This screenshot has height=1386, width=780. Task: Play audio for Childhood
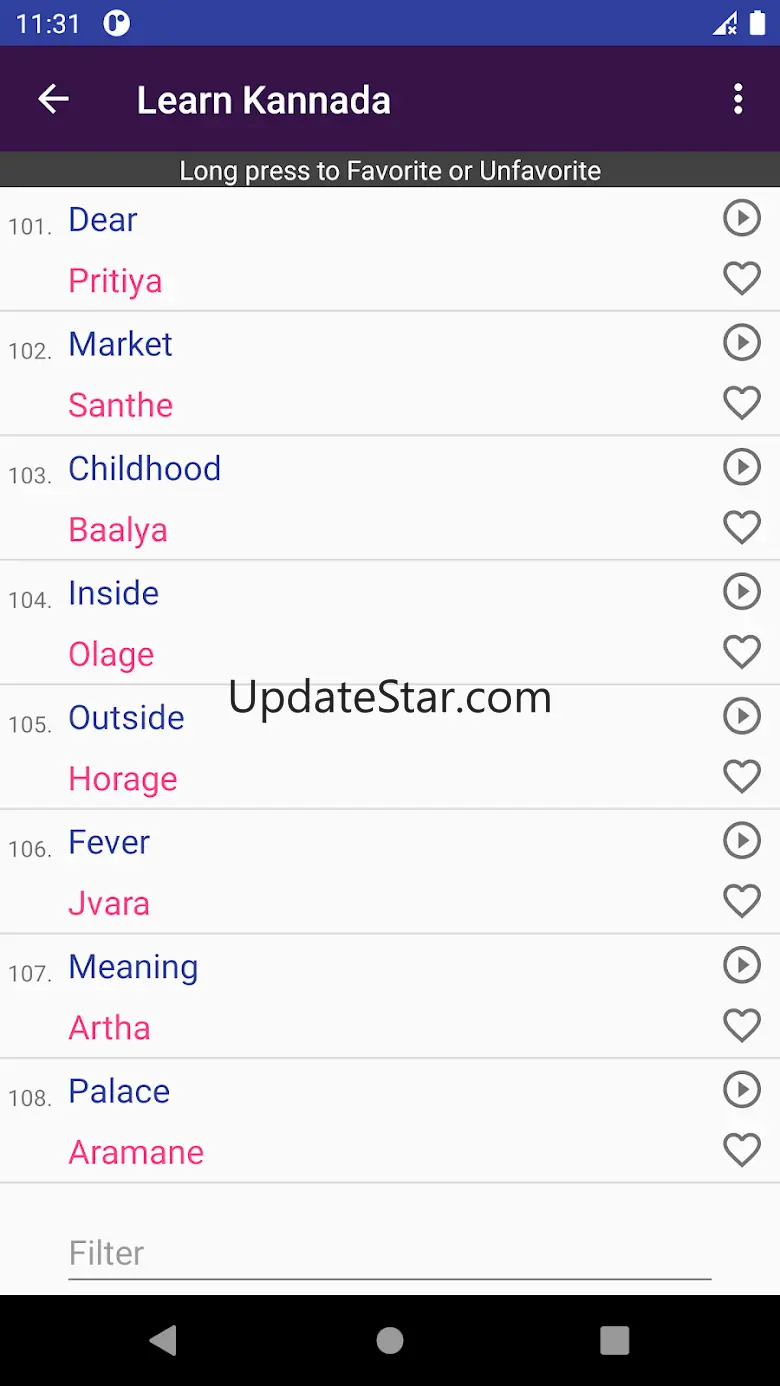tap(742, 467)
